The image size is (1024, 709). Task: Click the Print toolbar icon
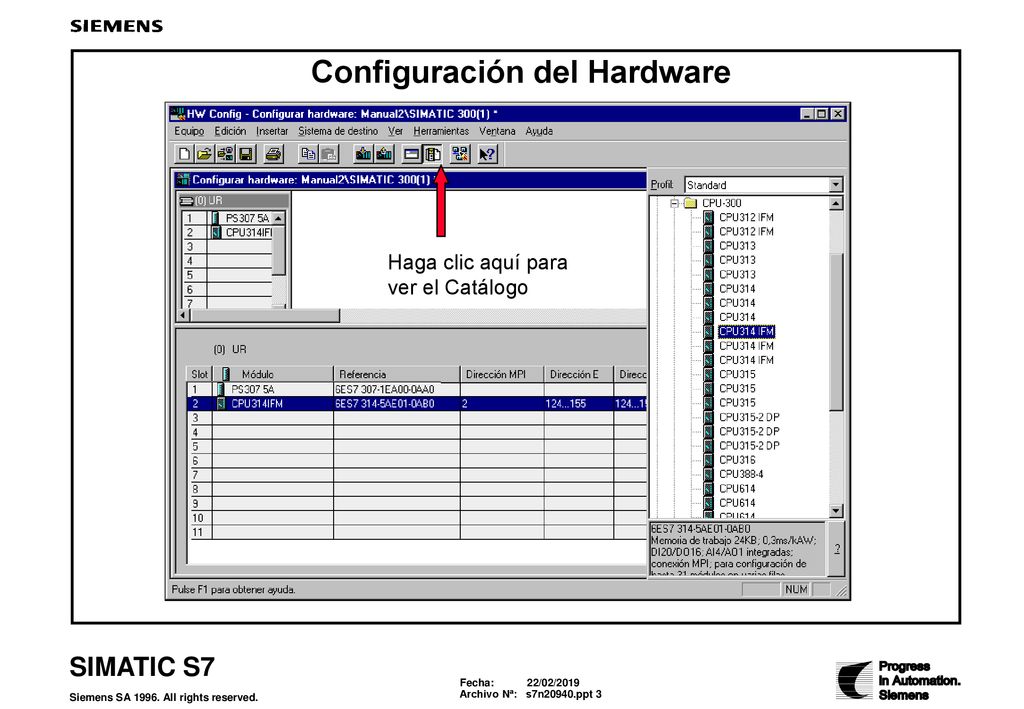tap(274, 154)
